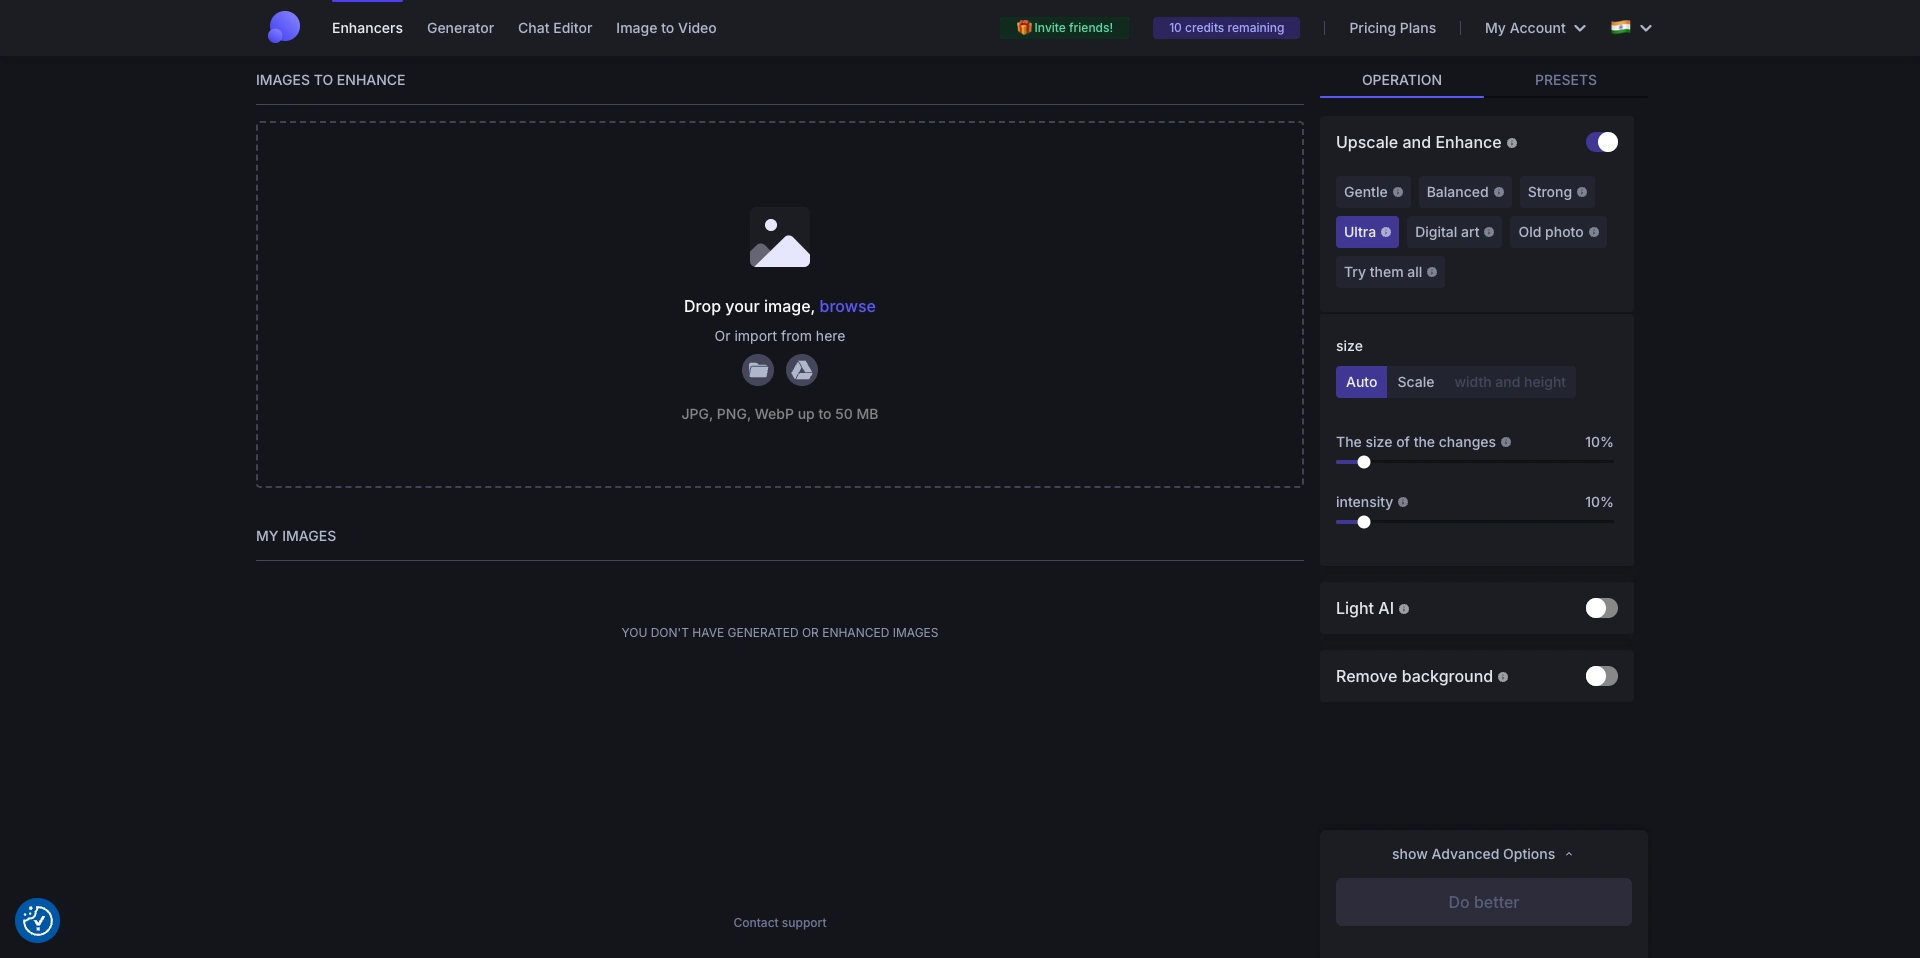This screenshot has width=1920, height=958.
Task: Open the Generator page
Action: point(460,28)
